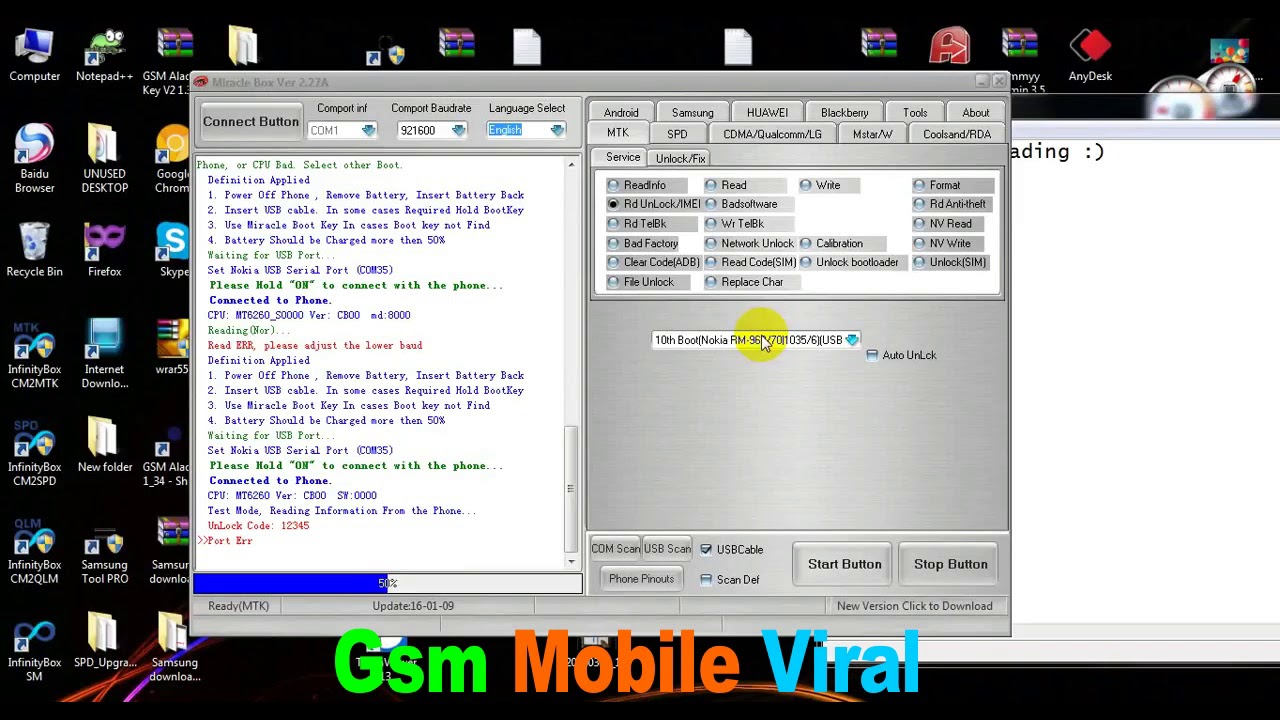Open InfinityBox CM2QLM shortcut

coord(34,550)
